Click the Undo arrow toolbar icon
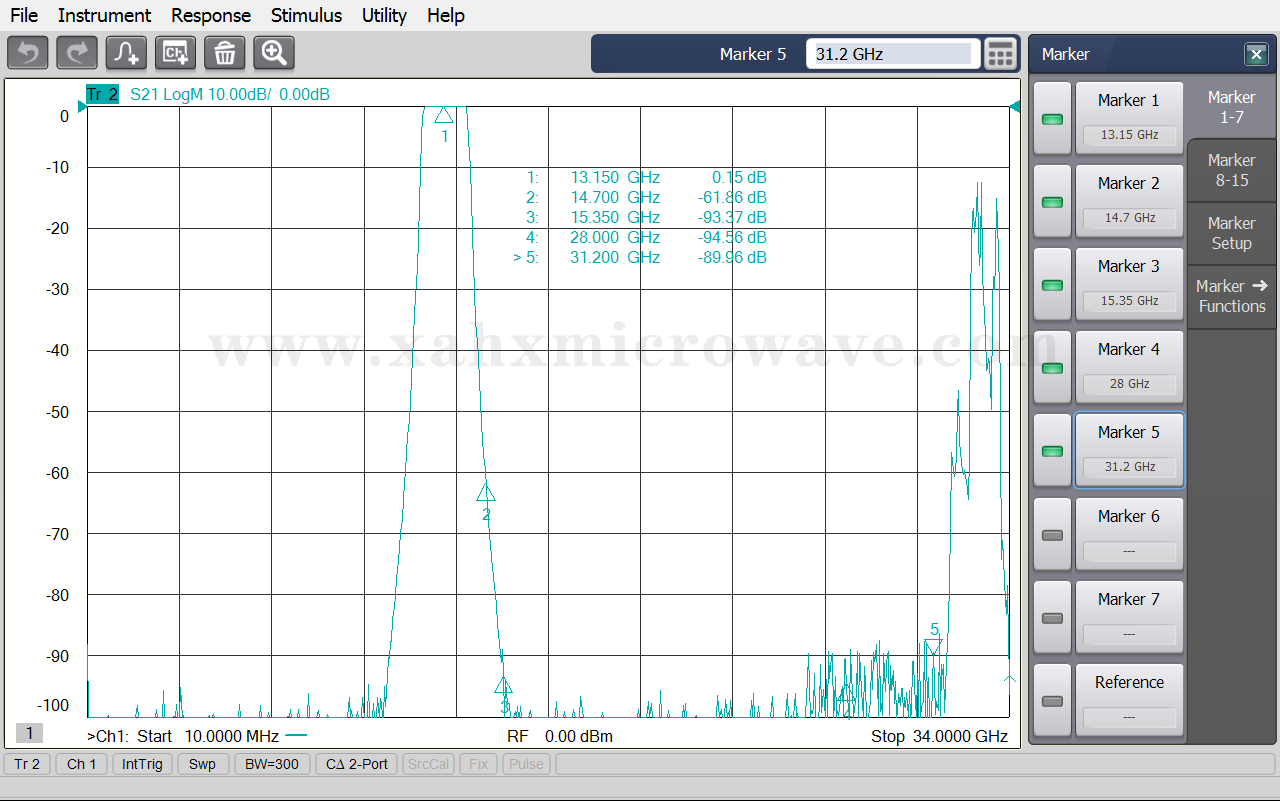 point(27,53)
